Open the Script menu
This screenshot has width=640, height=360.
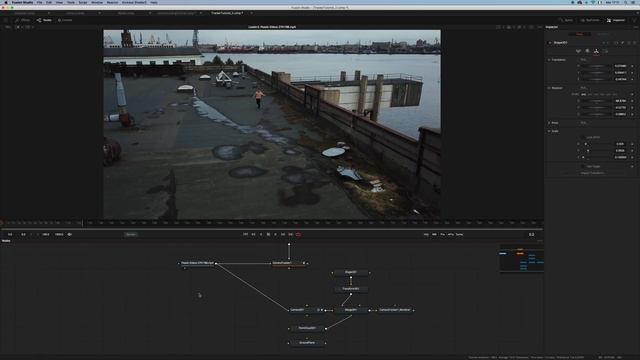coord(83,2)
